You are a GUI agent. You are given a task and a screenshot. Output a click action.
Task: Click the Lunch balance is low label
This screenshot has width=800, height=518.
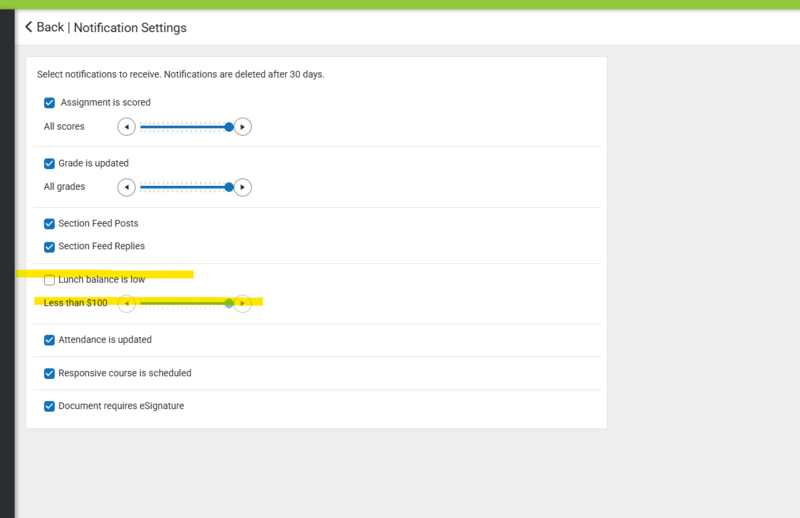pos(101,280)
